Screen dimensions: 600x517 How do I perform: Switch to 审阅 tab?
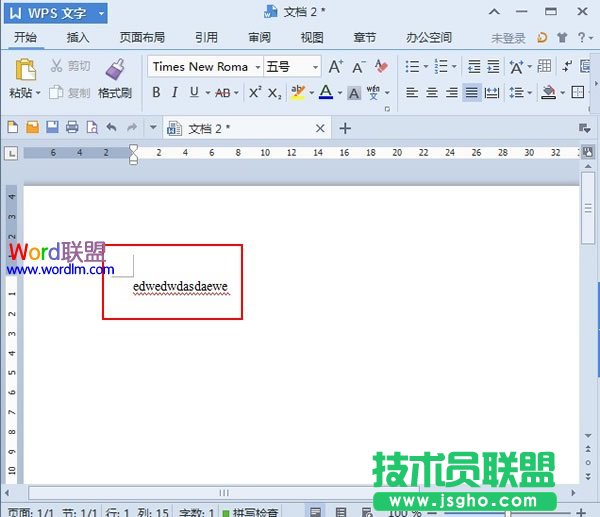click(259, 38)
